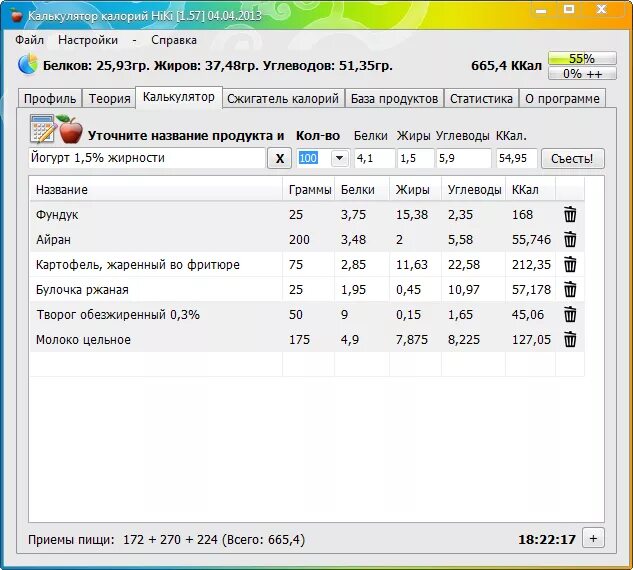
Task: Sort by Название column header
Action: pos(156,189)
